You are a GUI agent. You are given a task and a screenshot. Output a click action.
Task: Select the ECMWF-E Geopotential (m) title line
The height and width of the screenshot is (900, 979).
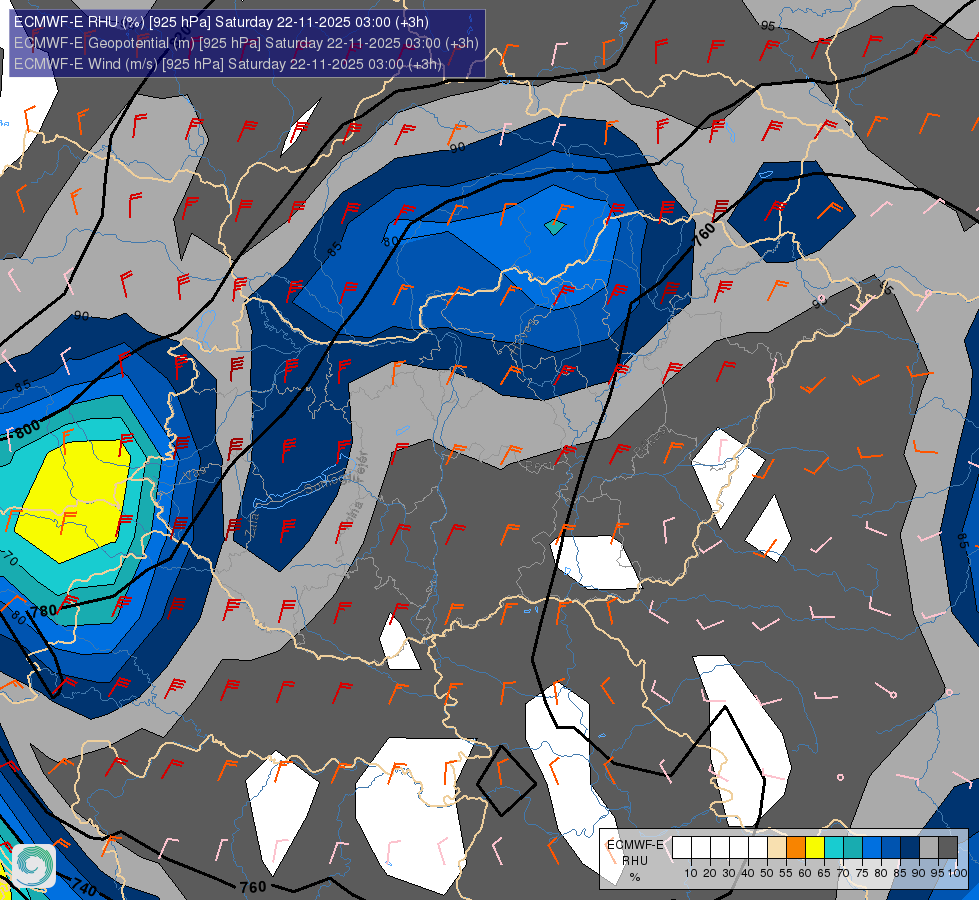246,43
